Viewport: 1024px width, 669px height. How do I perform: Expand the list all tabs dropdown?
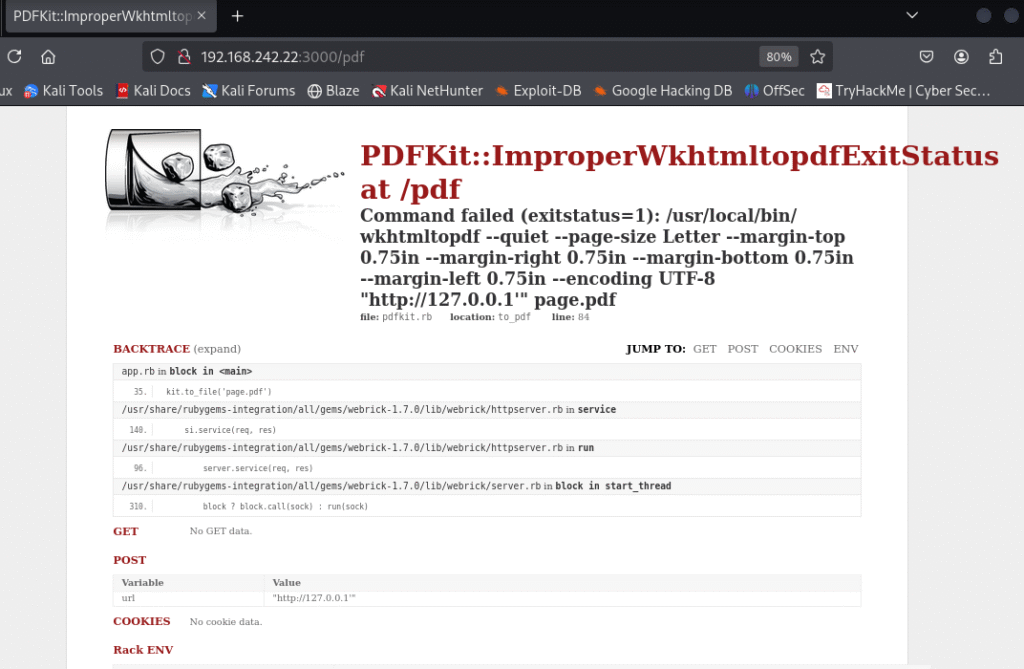point(912,16)
